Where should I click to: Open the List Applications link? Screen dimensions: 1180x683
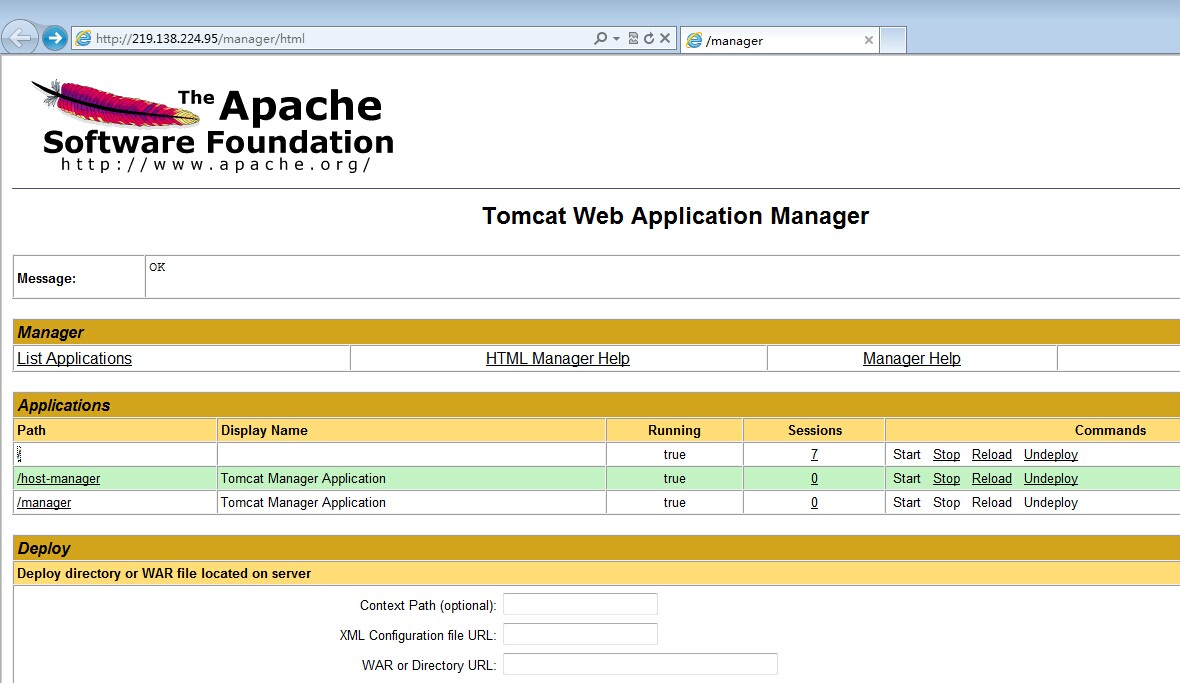point(75,358)
